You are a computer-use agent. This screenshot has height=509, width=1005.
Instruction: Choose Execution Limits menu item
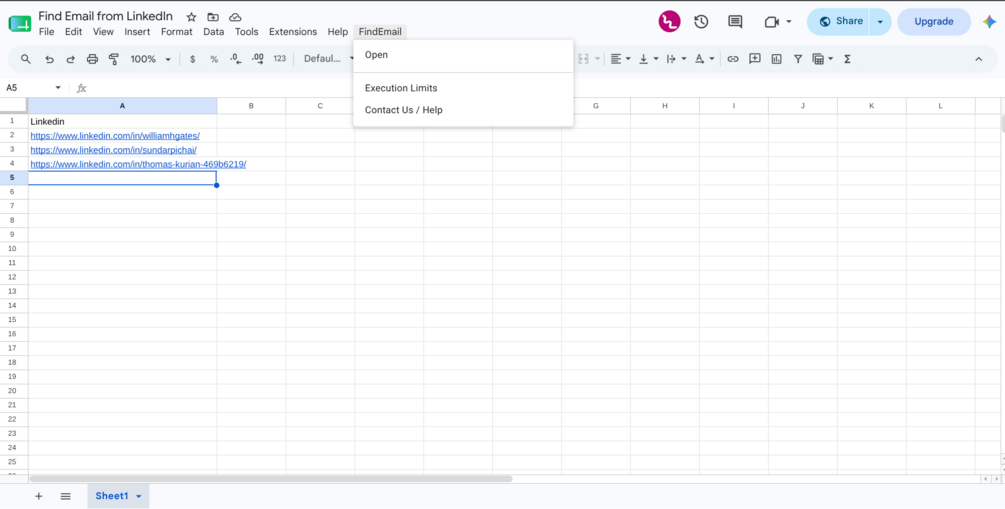463,88
